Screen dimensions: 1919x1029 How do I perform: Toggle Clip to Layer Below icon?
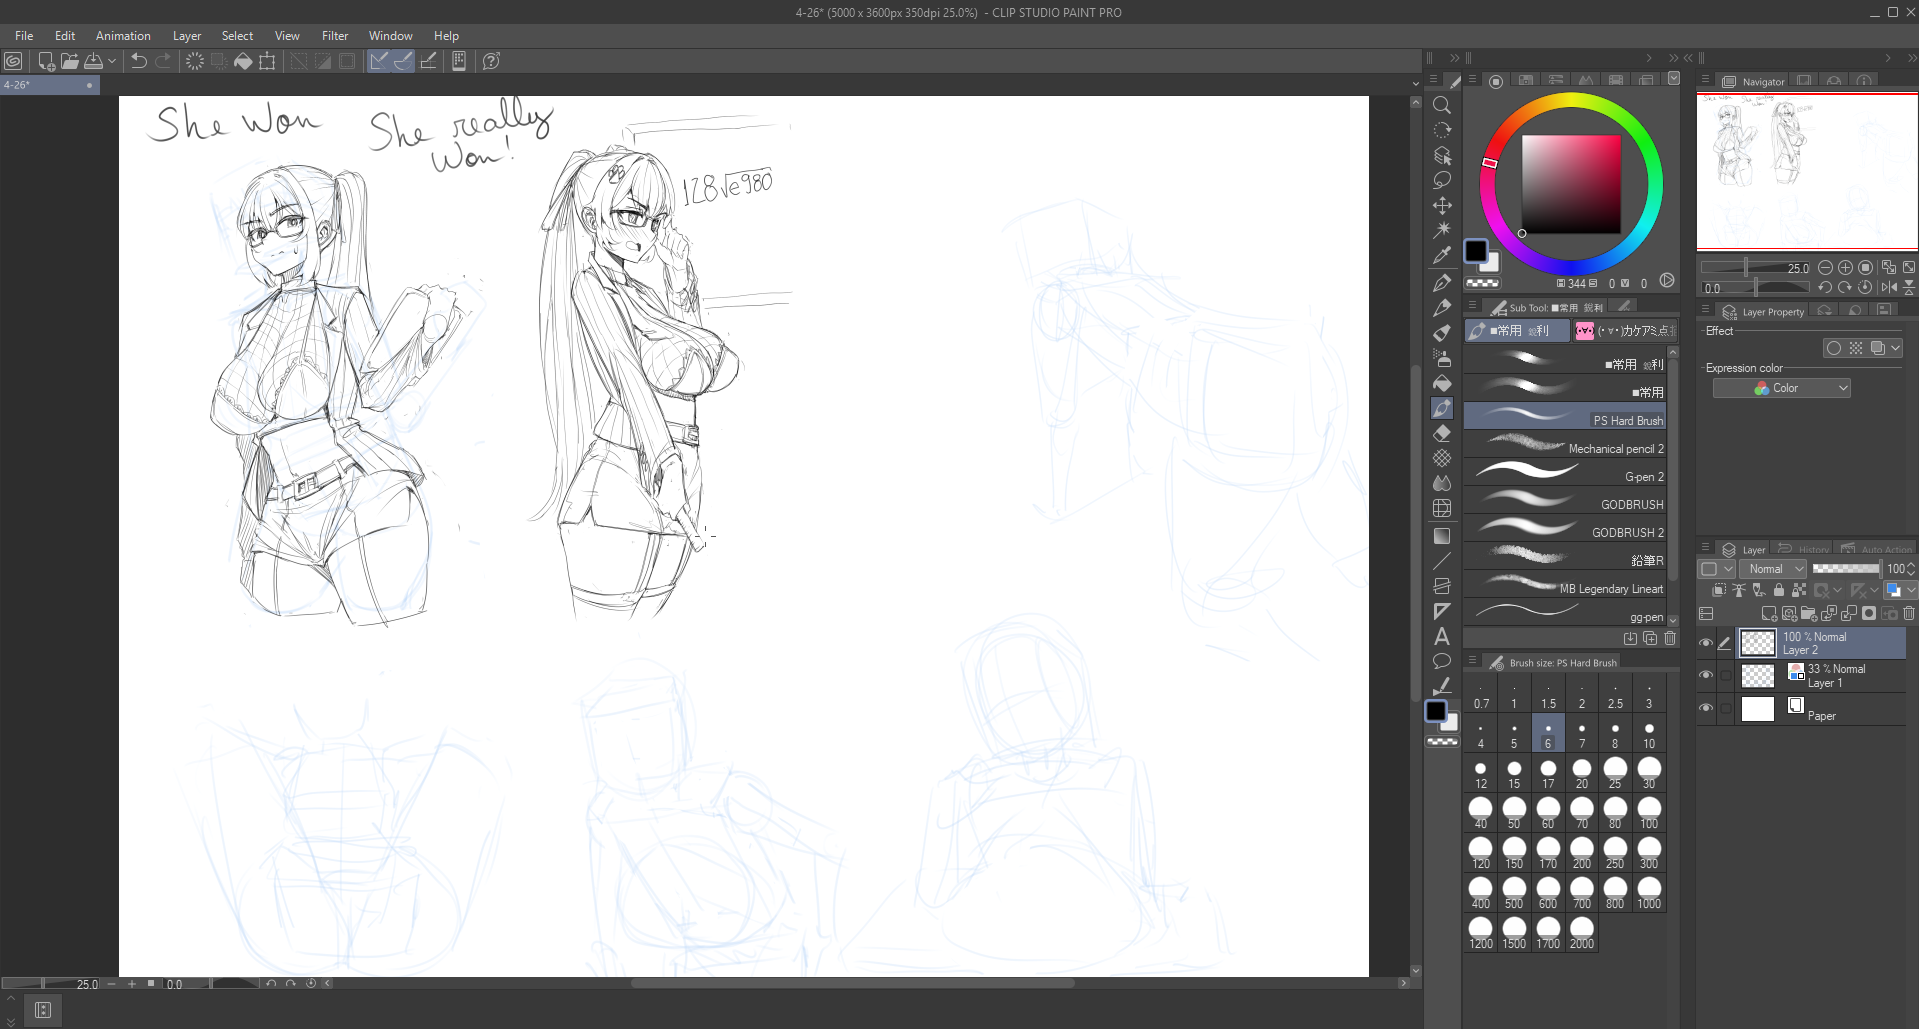pos(1719,590)
